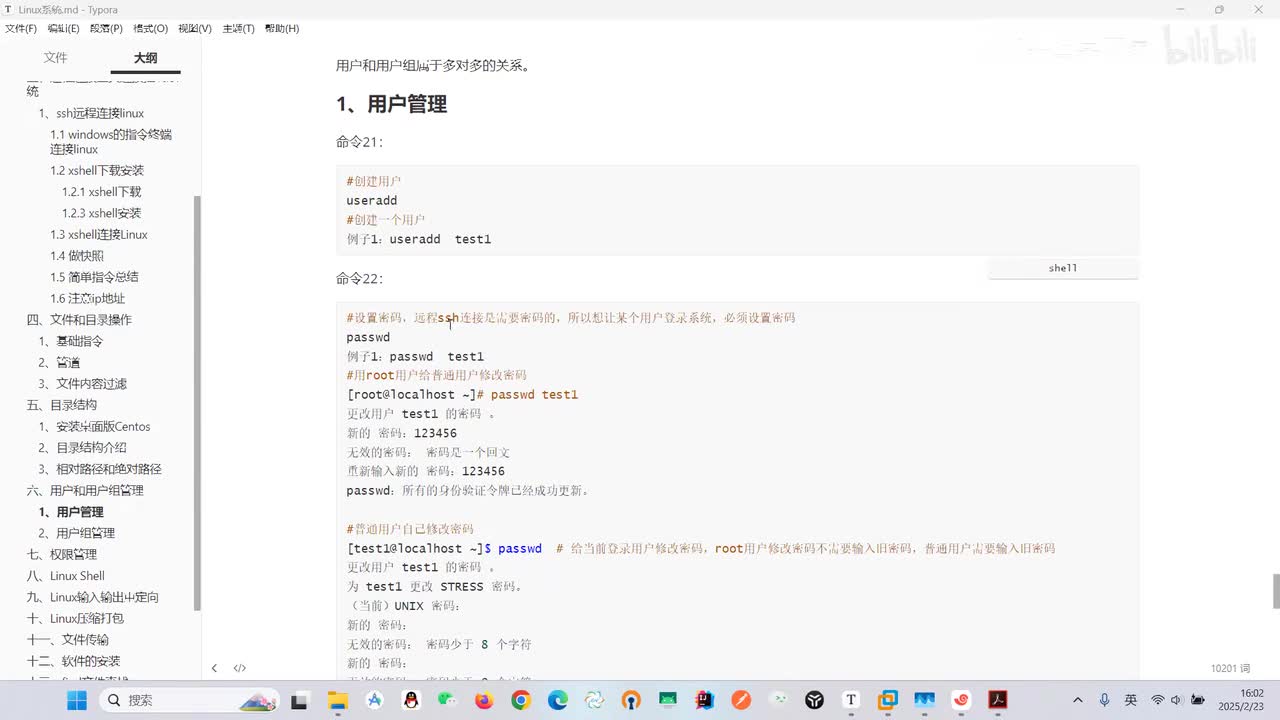1280x720 pixels.
Task: Jump to 1.2.3 xshell安装 outline
Action: [101, 213]
